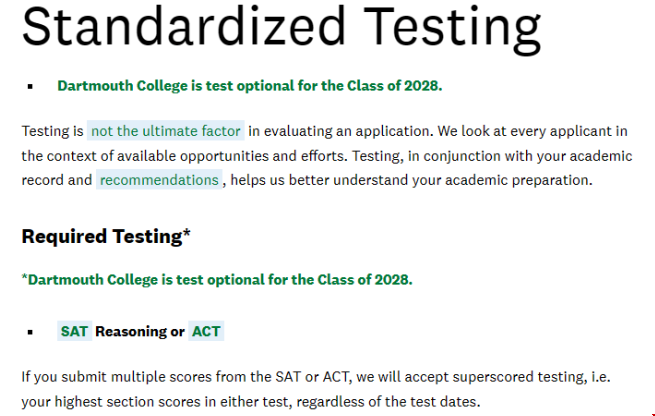Follow the "recommendations" link
Screen dimensions: 655x416
click(159, 180)
